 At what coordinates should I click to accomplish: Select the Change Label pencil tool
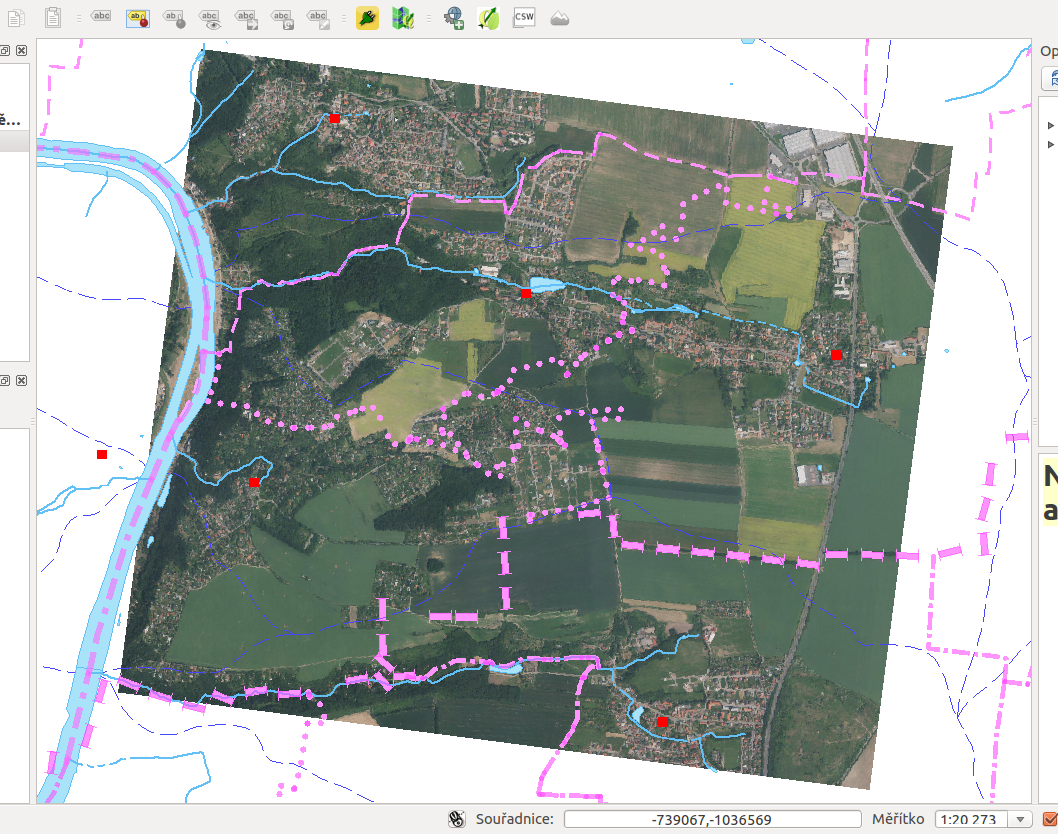click(318, 19)
